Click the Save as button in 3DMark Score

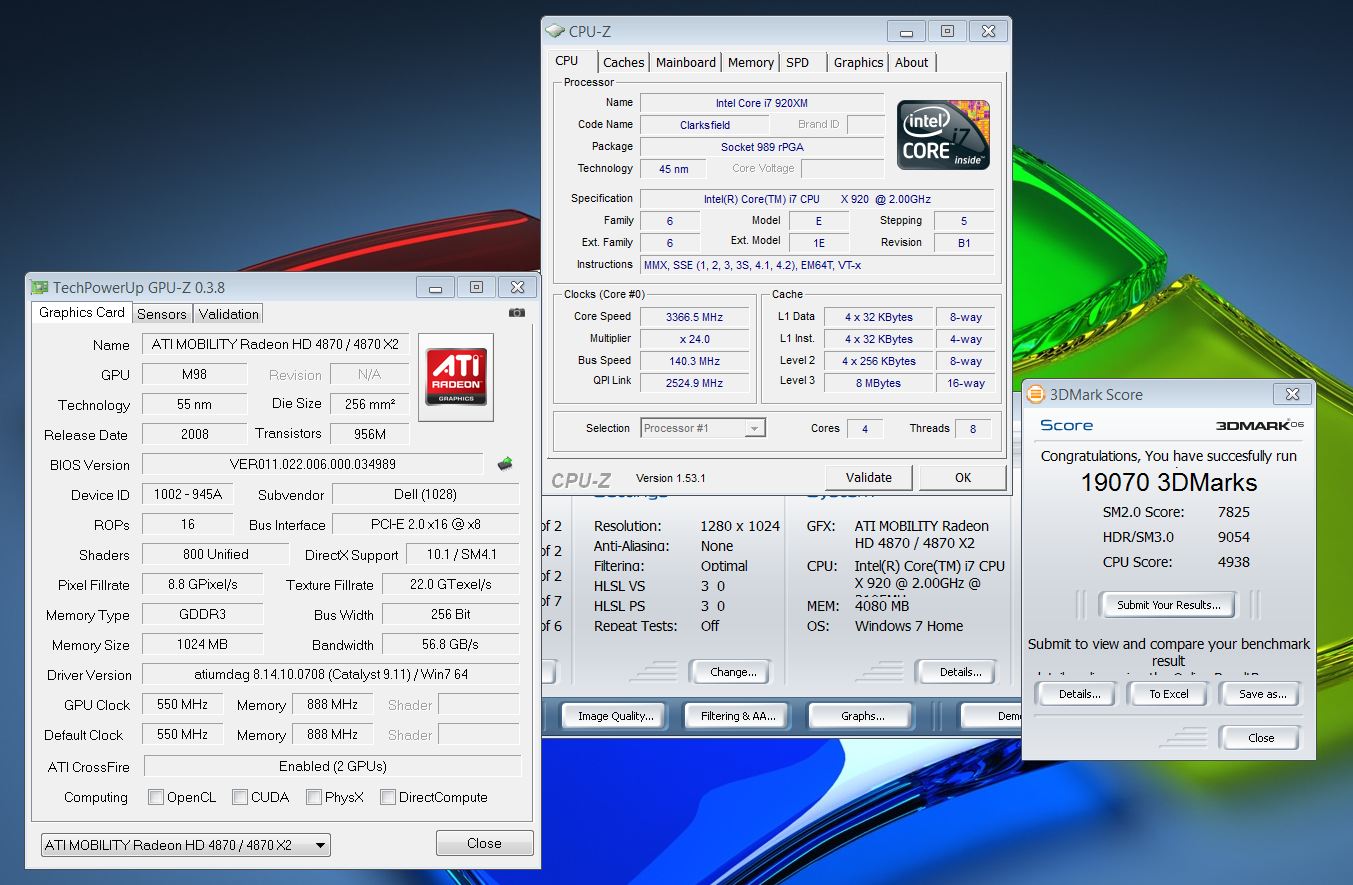(1262, 694)
